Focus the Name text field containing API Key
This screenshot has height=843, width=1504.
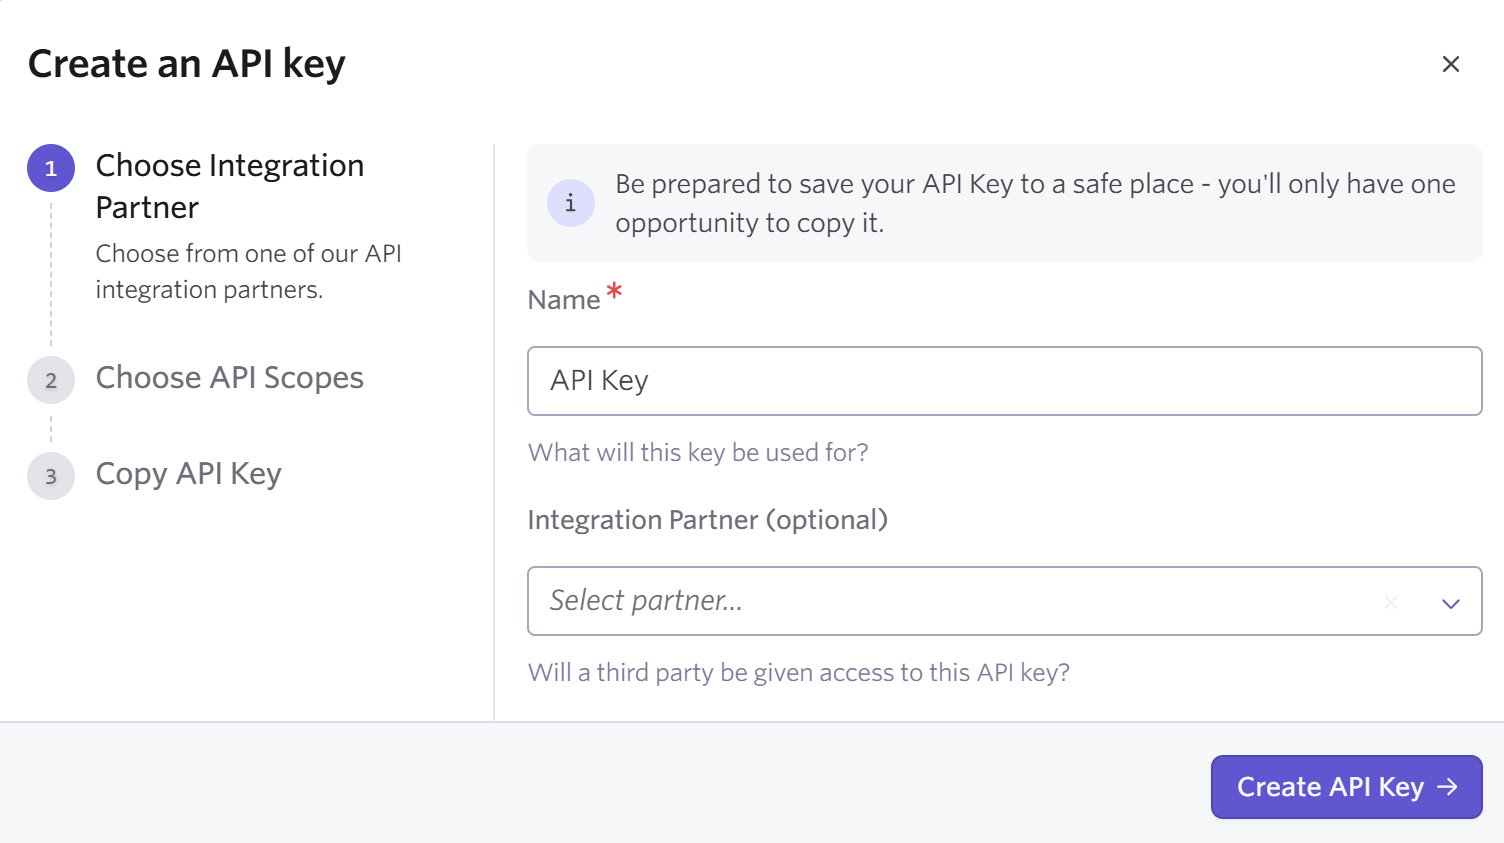click(x=1004, y=381)
